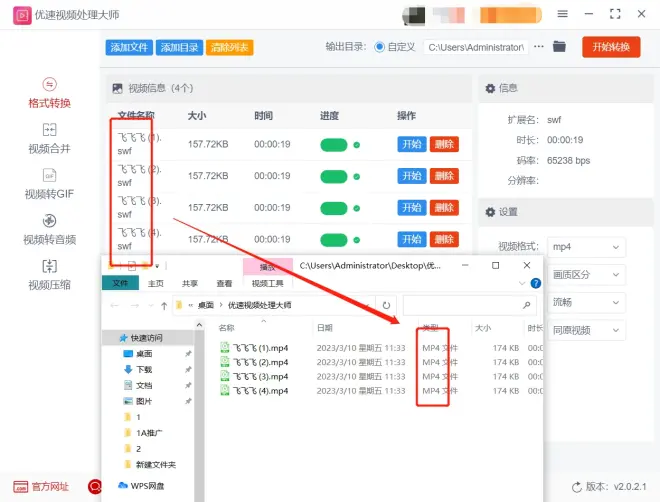Click the refresh icon in Explorer address bar

click(x=386, y=305)
